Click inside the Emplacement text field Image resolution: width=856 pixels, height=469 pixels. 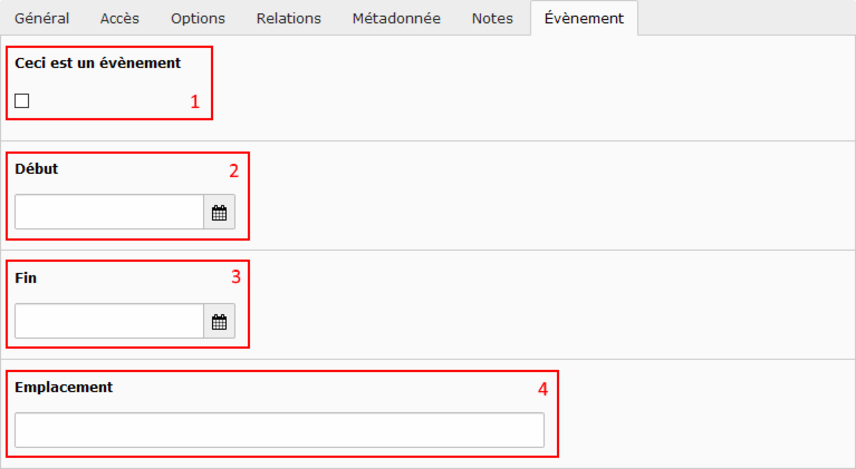click(280, 430)
